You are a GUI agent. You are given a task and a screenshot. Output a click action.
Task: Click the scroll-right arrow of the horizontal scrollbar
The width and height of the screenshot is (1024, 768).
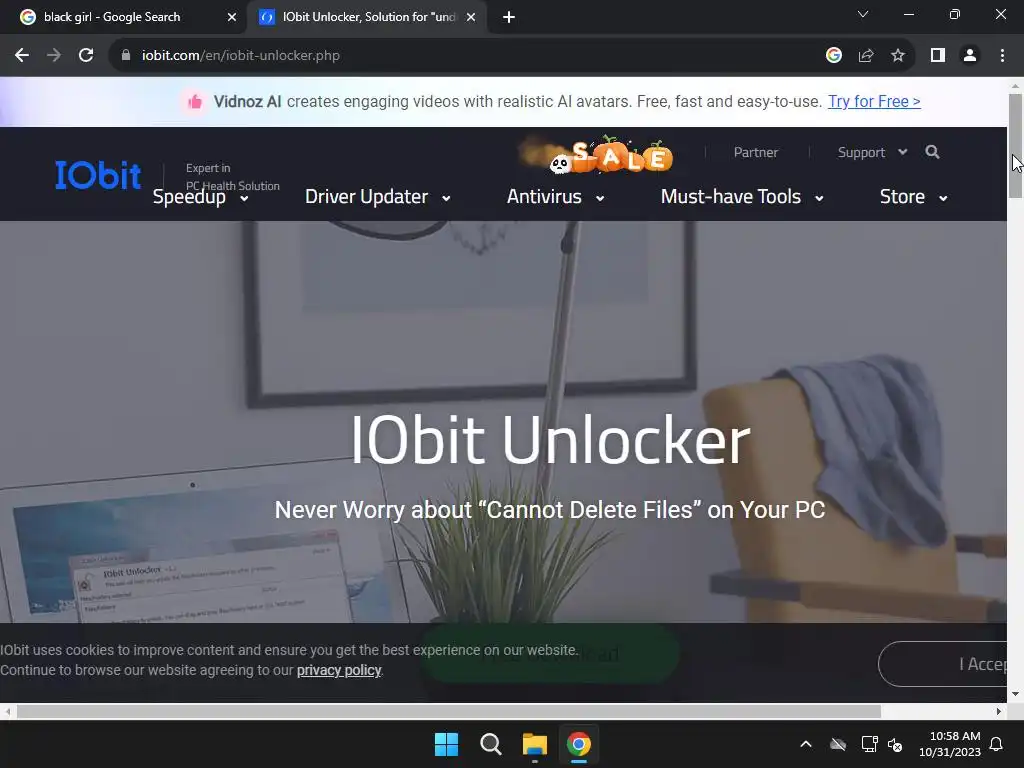click(999, 711)
